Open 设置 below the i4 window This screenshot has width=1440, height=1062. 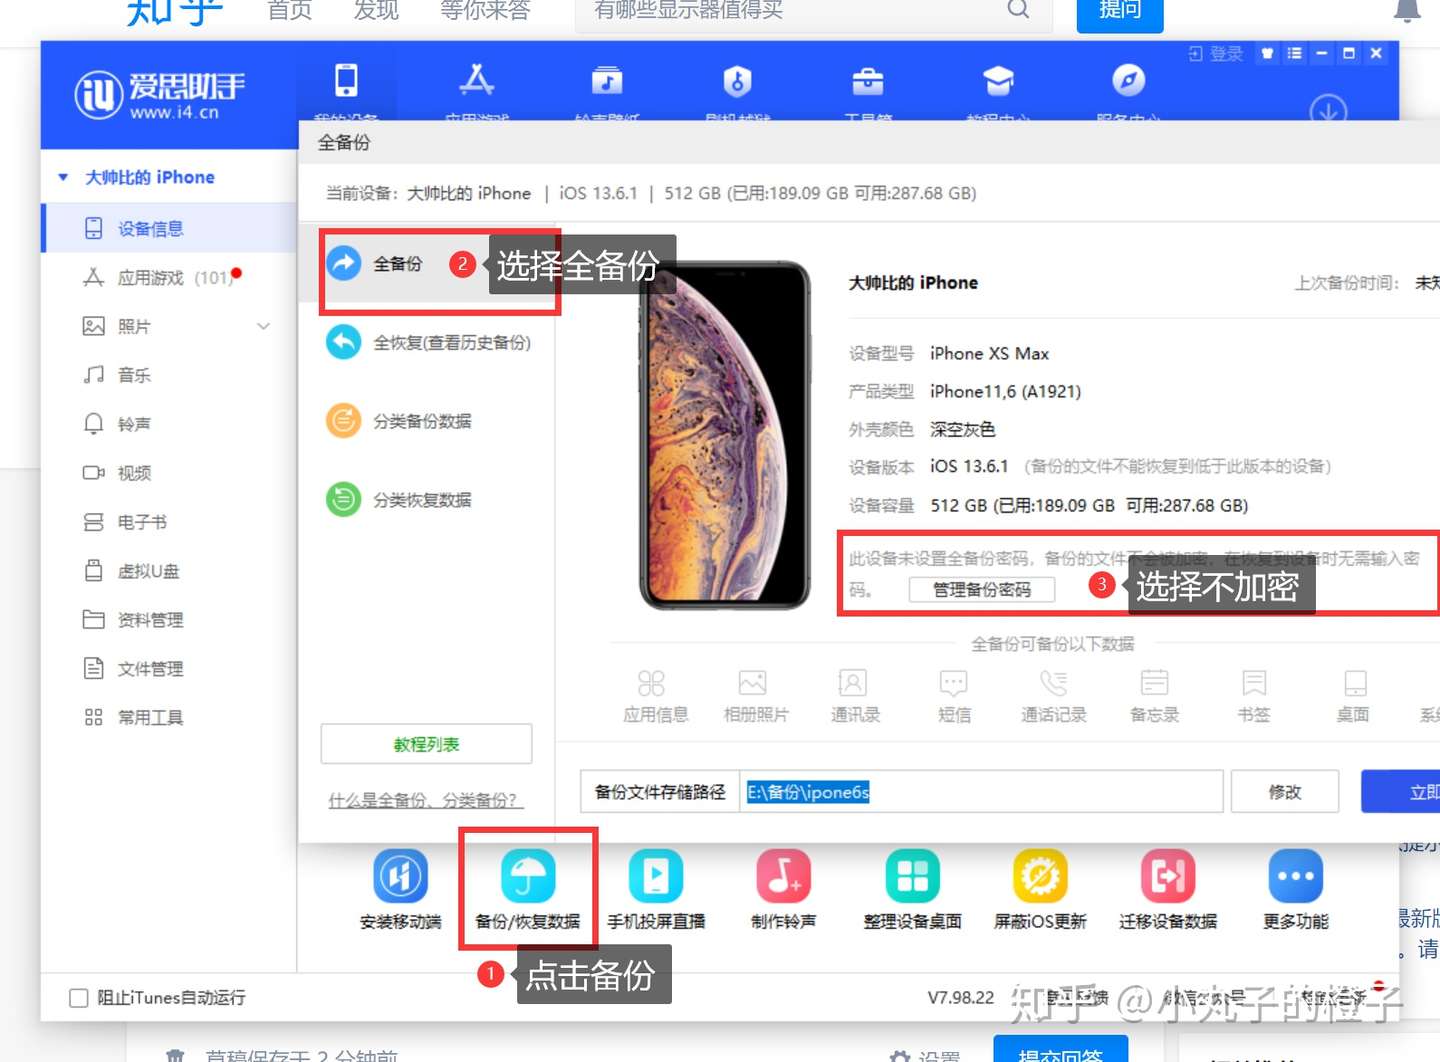925,1055
